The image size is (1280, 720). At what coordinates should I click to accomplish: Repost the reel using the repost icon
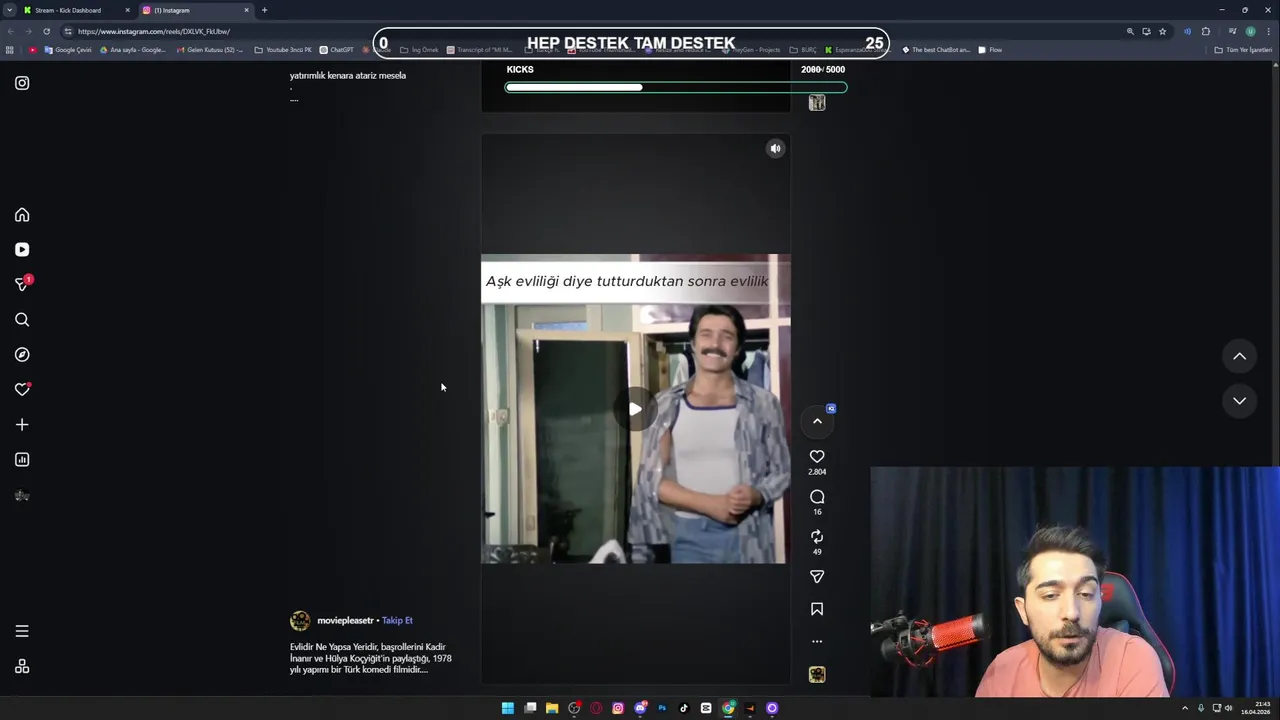(817, 537)
